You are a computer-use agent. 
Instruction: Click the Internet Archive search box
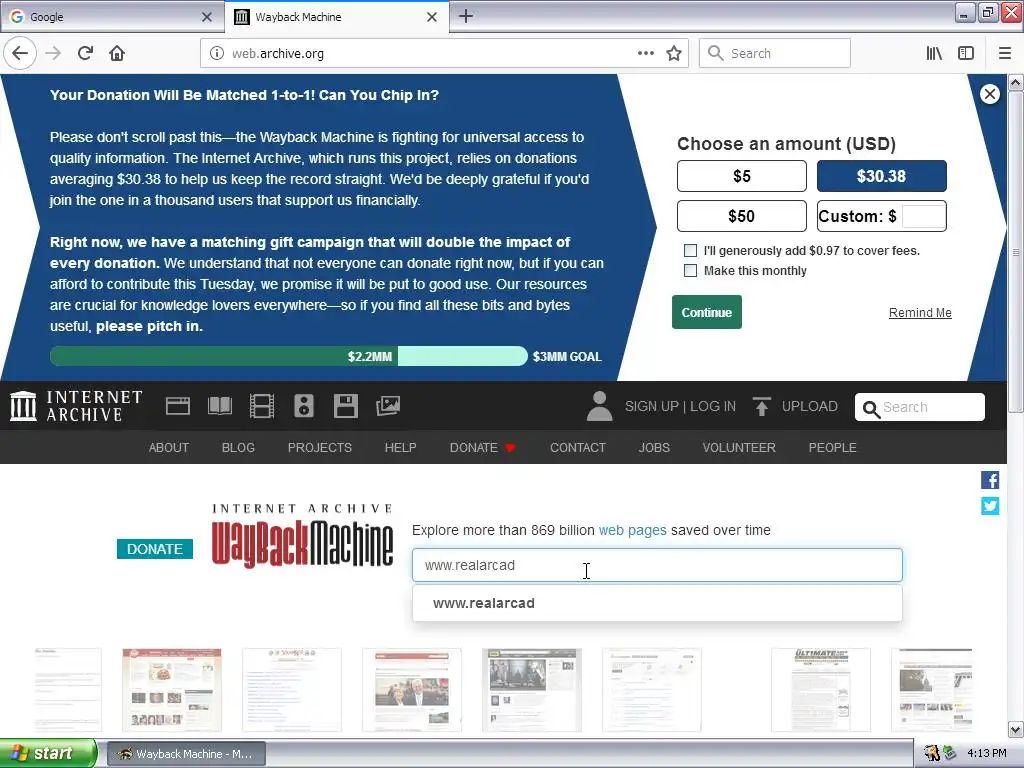(x=920, y=408)
